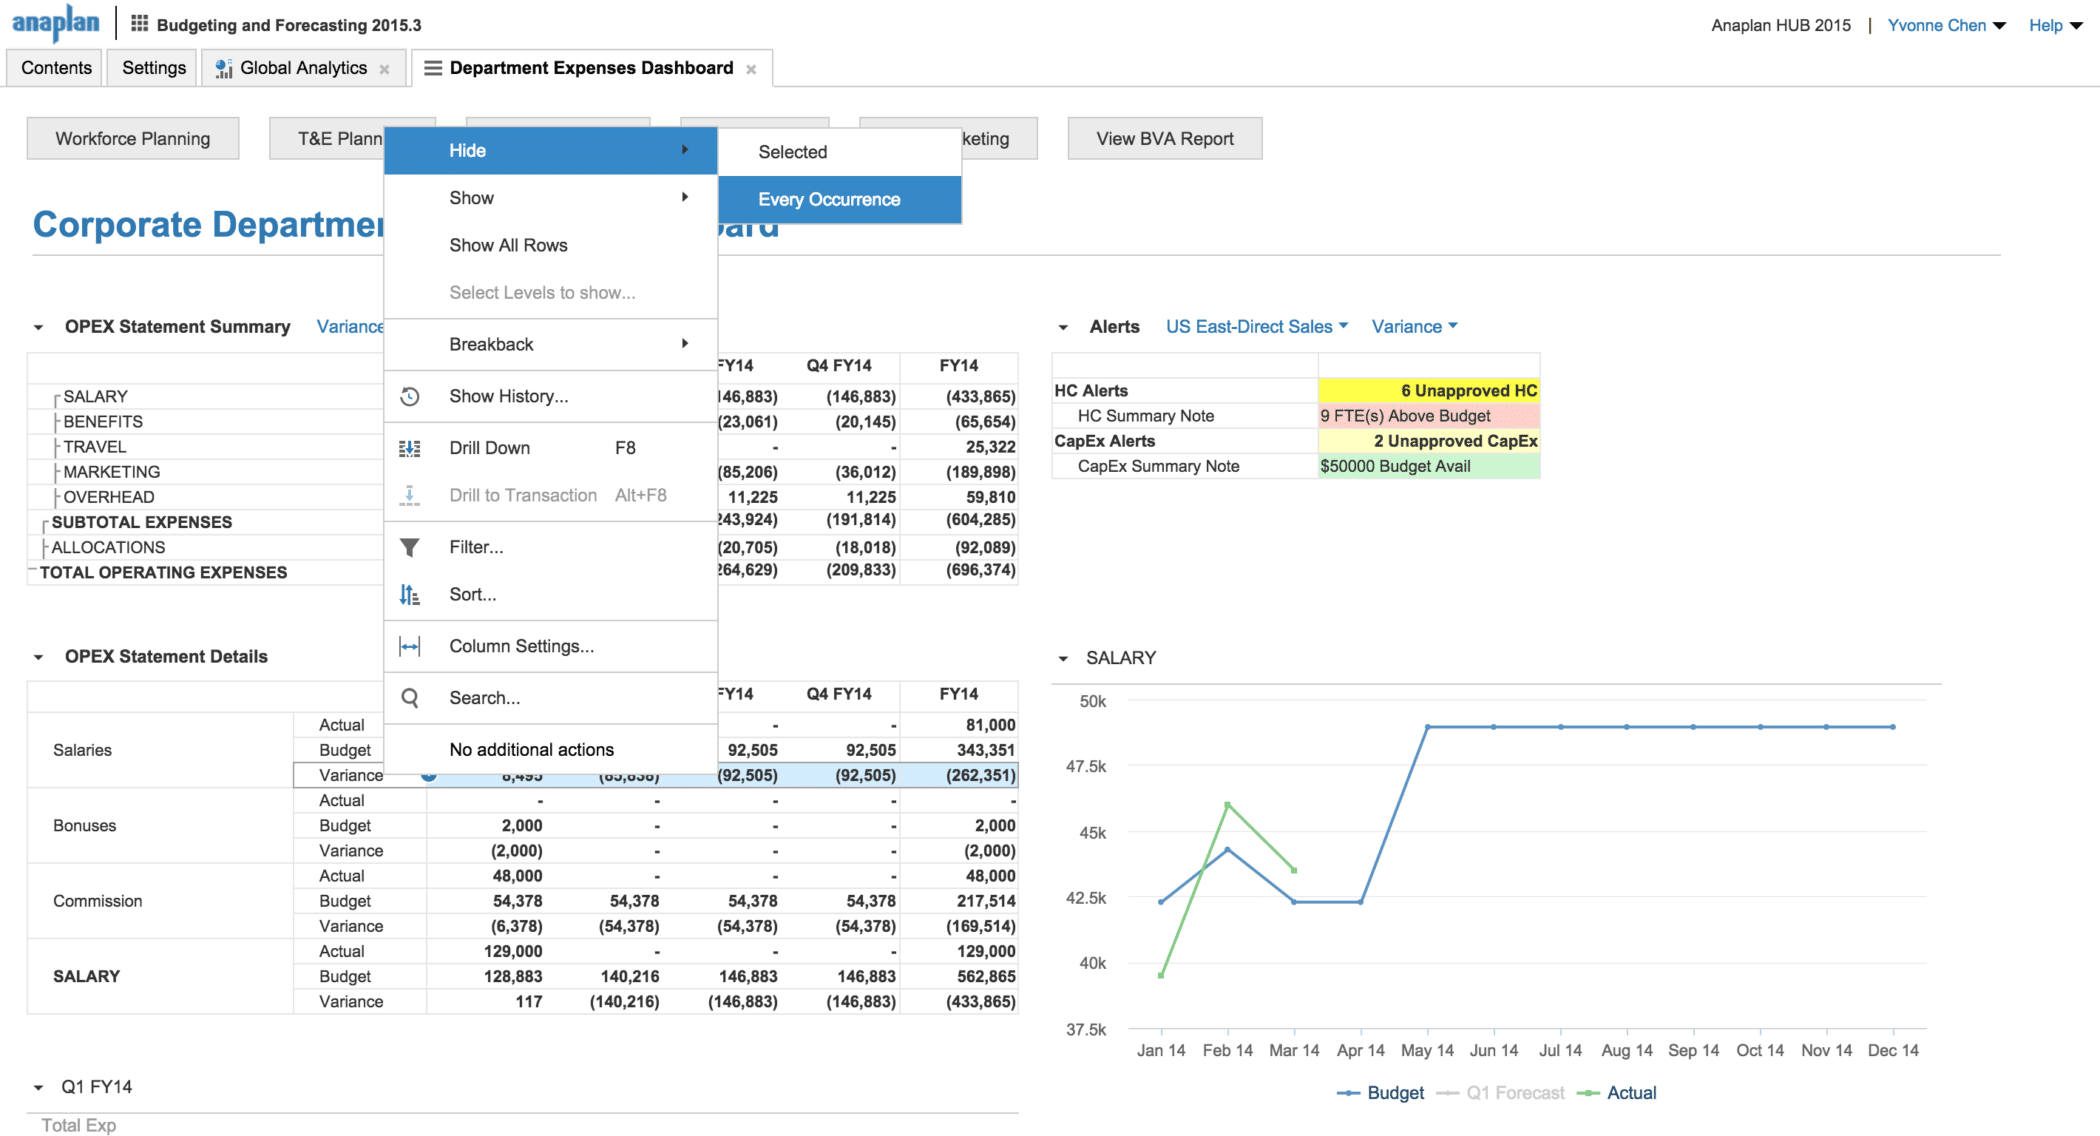Switch to the Settings tab
2100x1136 pixels.
154,68
